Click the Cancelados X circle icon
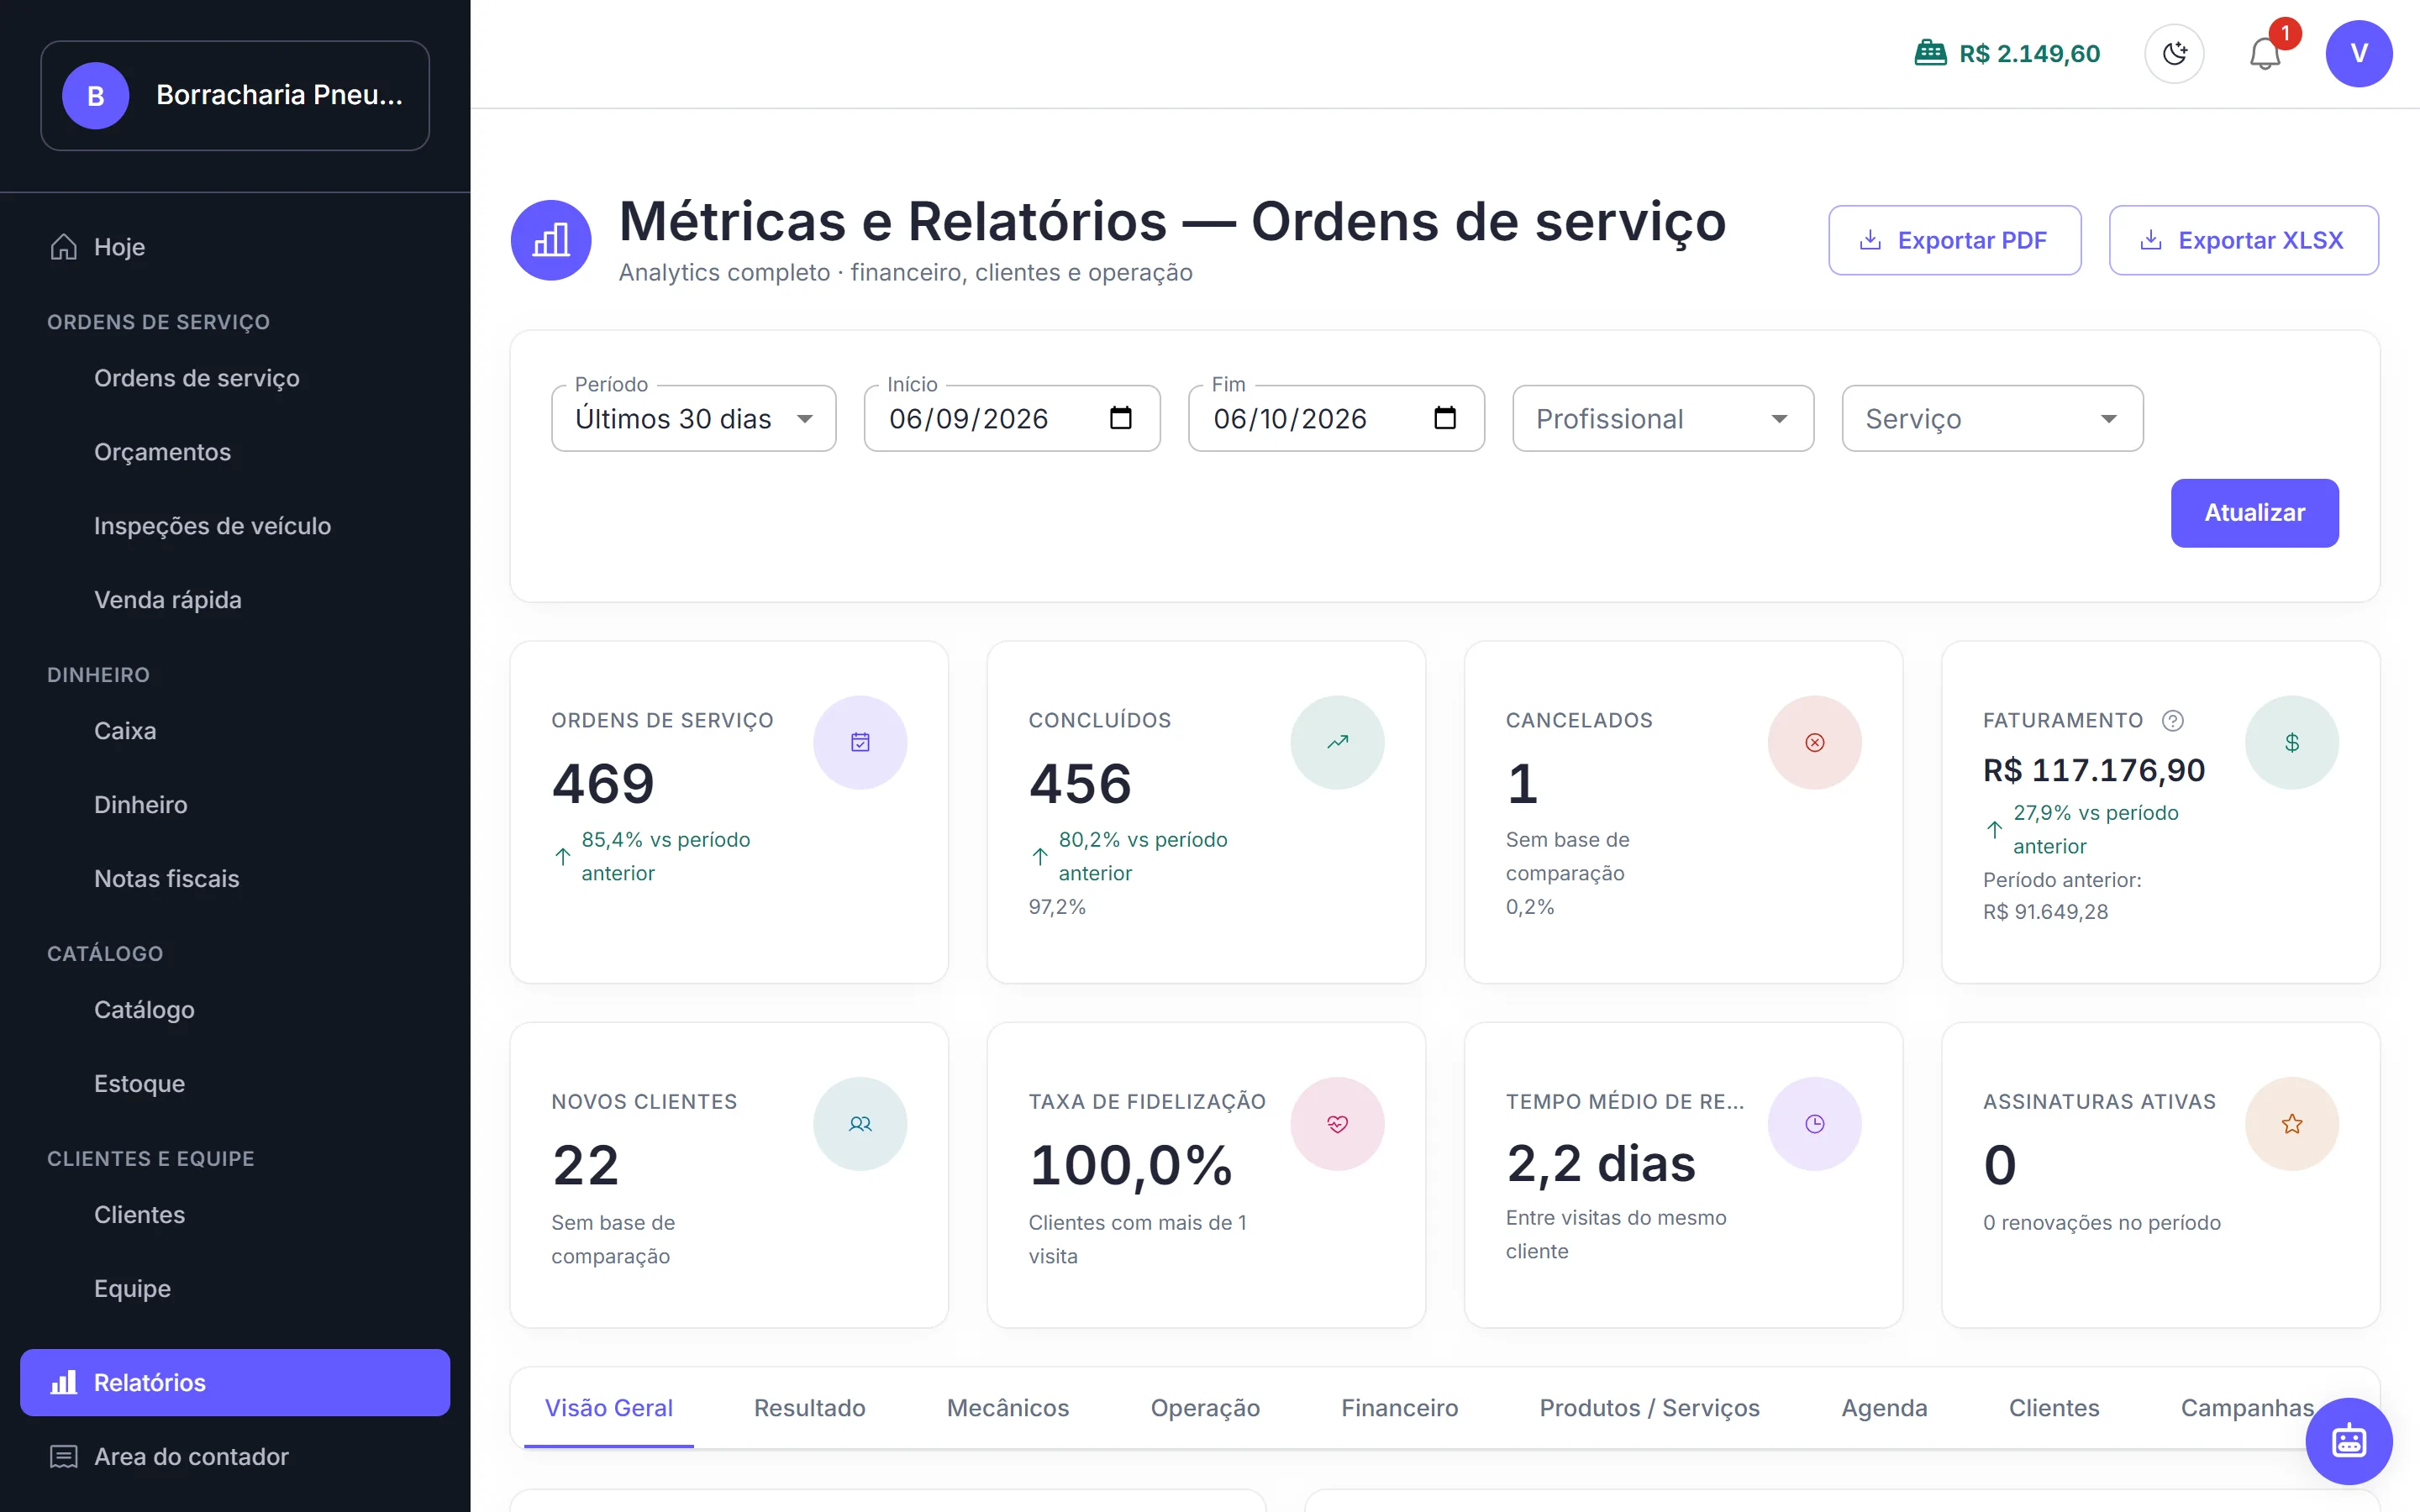 1814,742
